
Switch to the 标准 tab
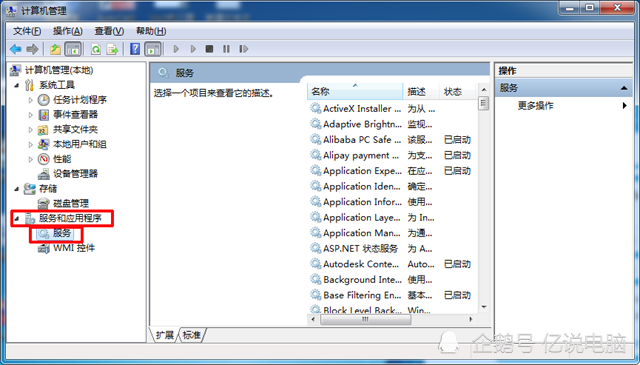[x=191, y=335]
